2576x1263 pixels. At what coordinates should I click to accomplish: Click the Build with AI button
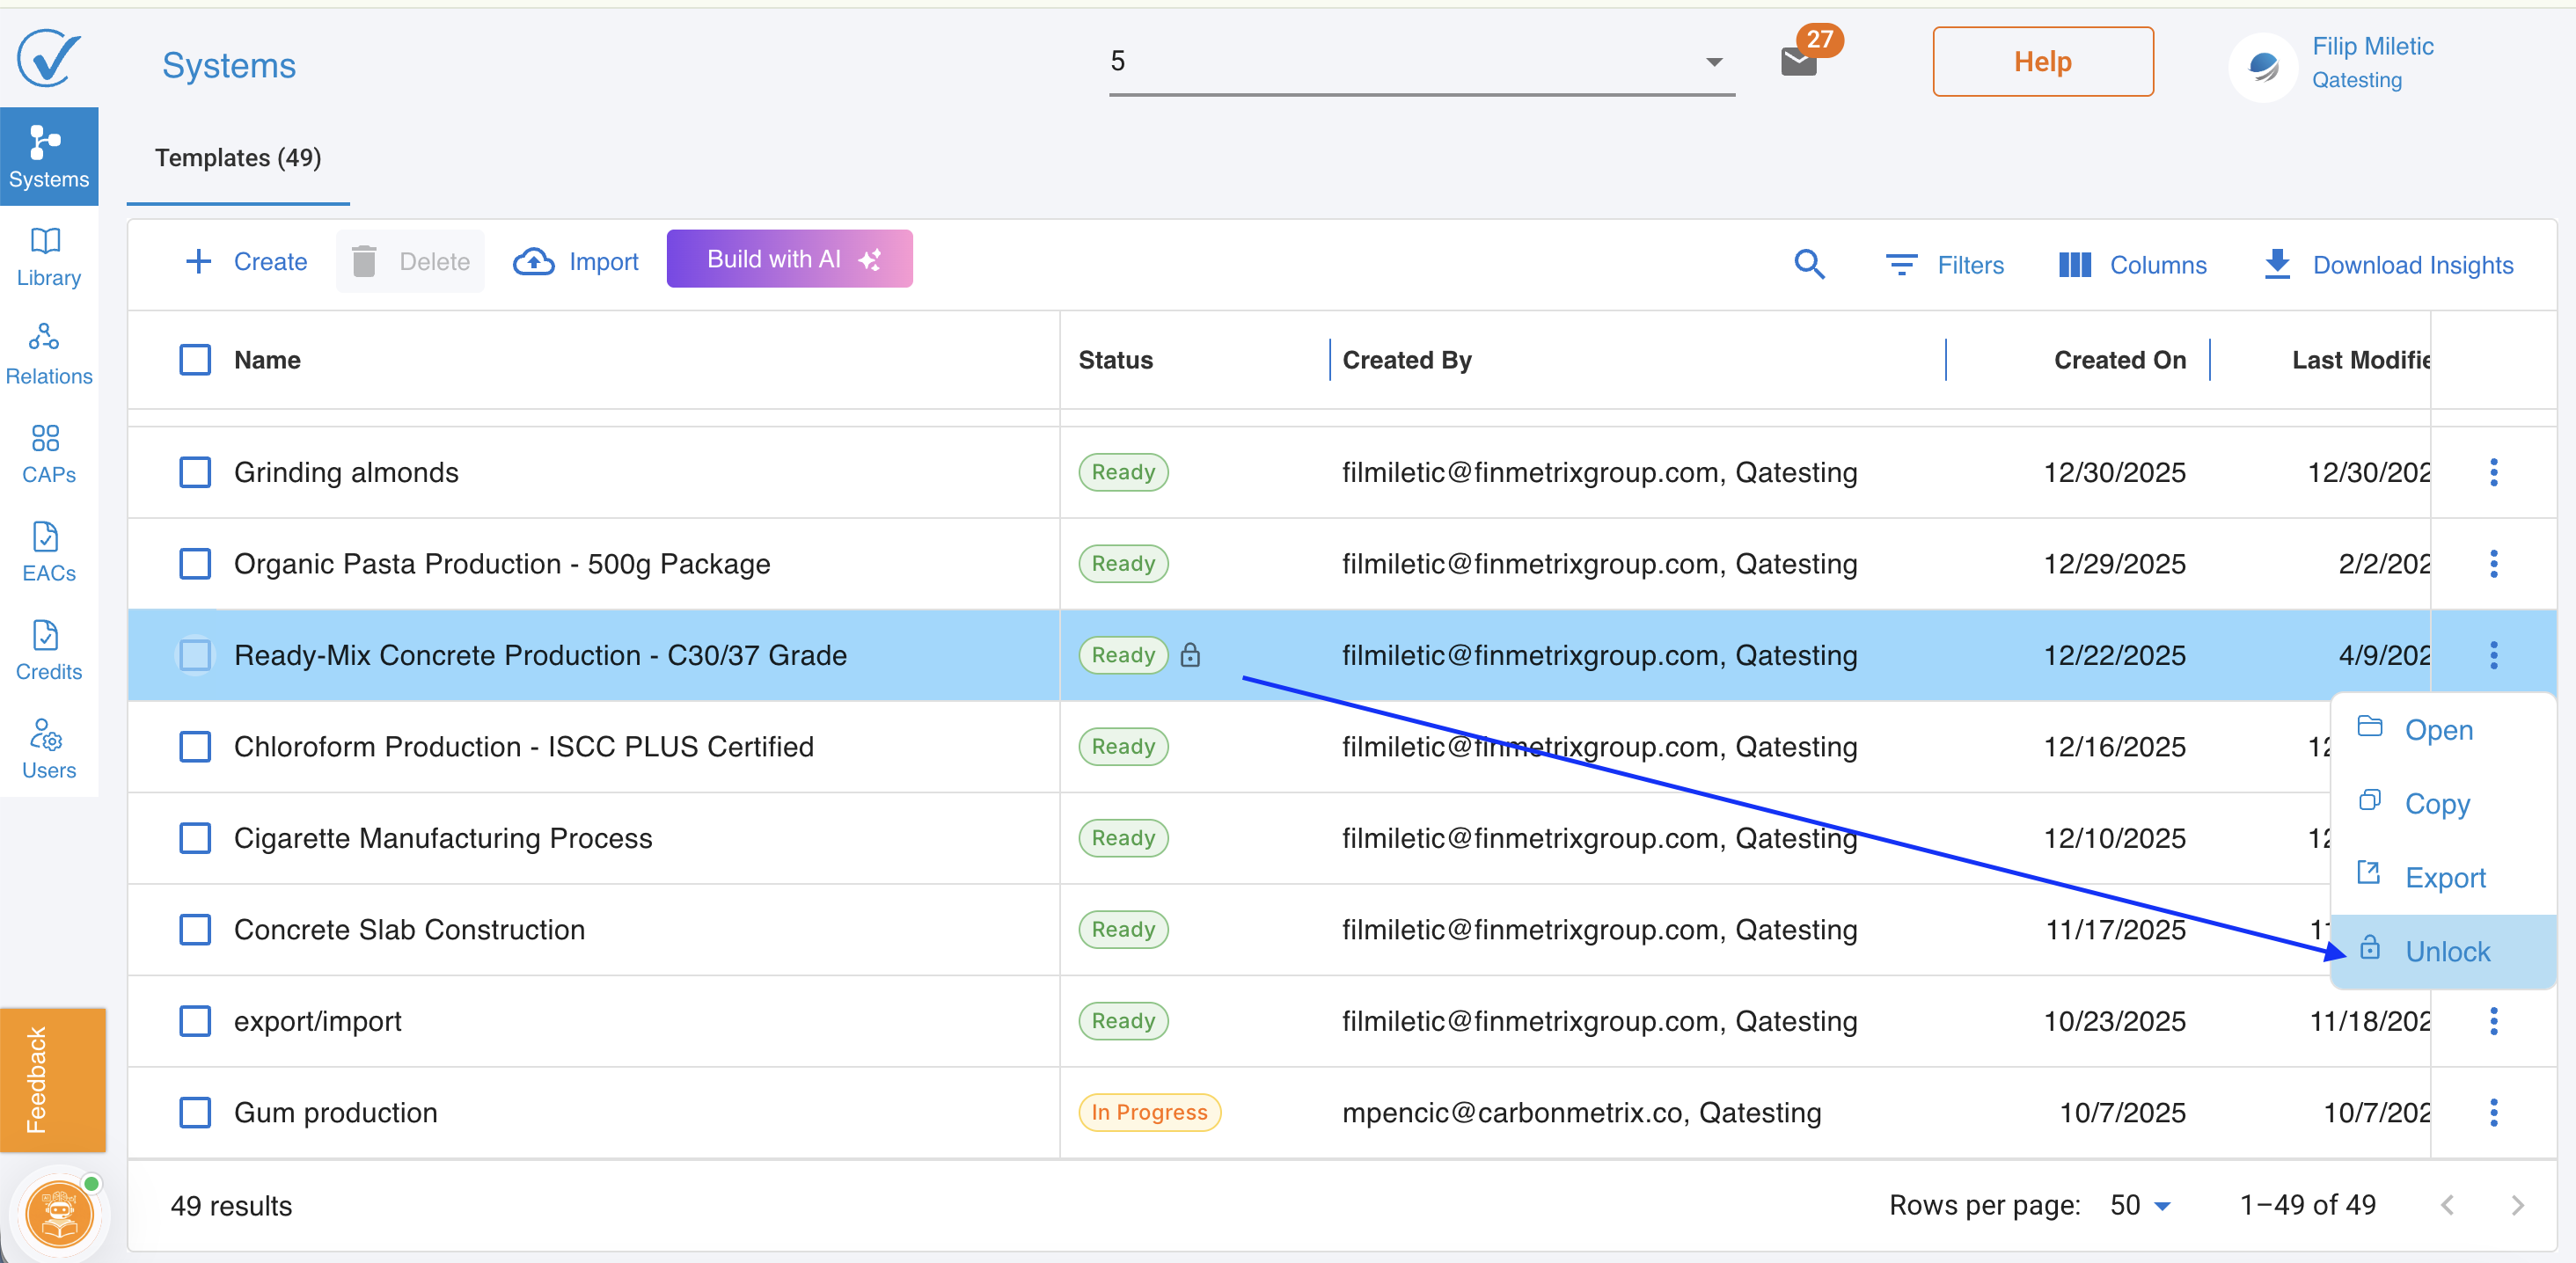(789, 259)
